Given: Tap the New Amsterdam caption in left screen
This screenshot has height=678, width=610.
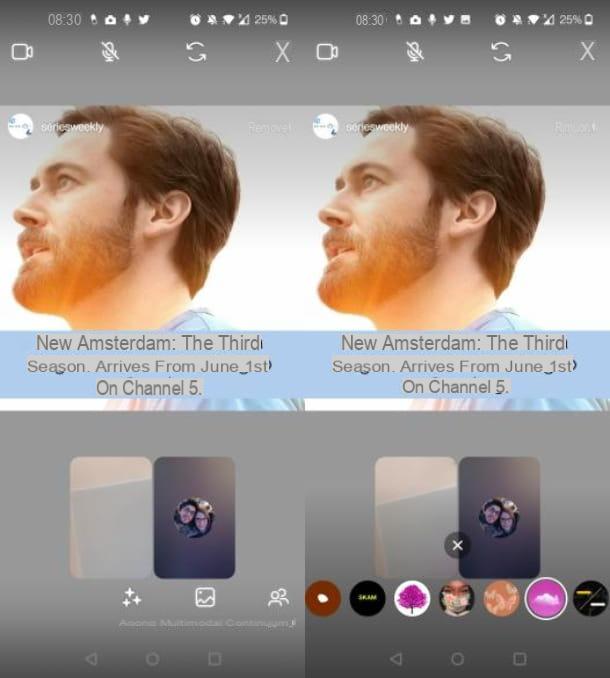Looking at the screenshot, I should click(x=149, y=365).
